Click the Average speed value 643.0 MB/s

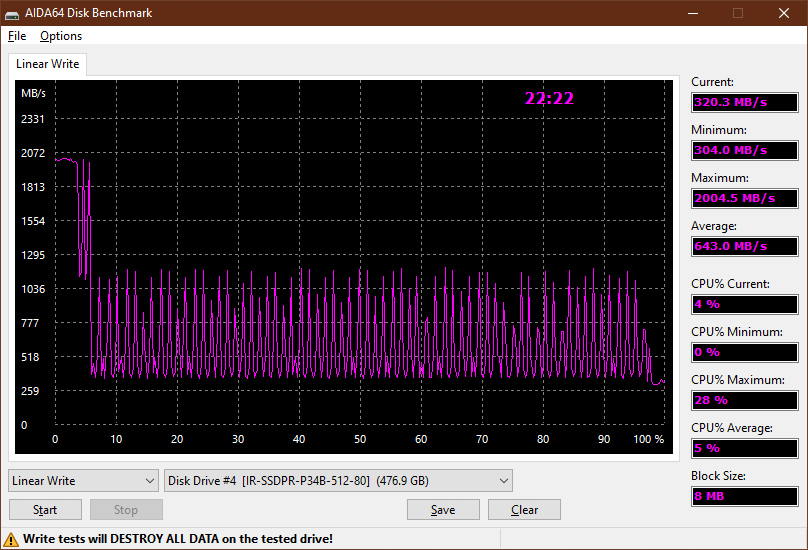745,246
